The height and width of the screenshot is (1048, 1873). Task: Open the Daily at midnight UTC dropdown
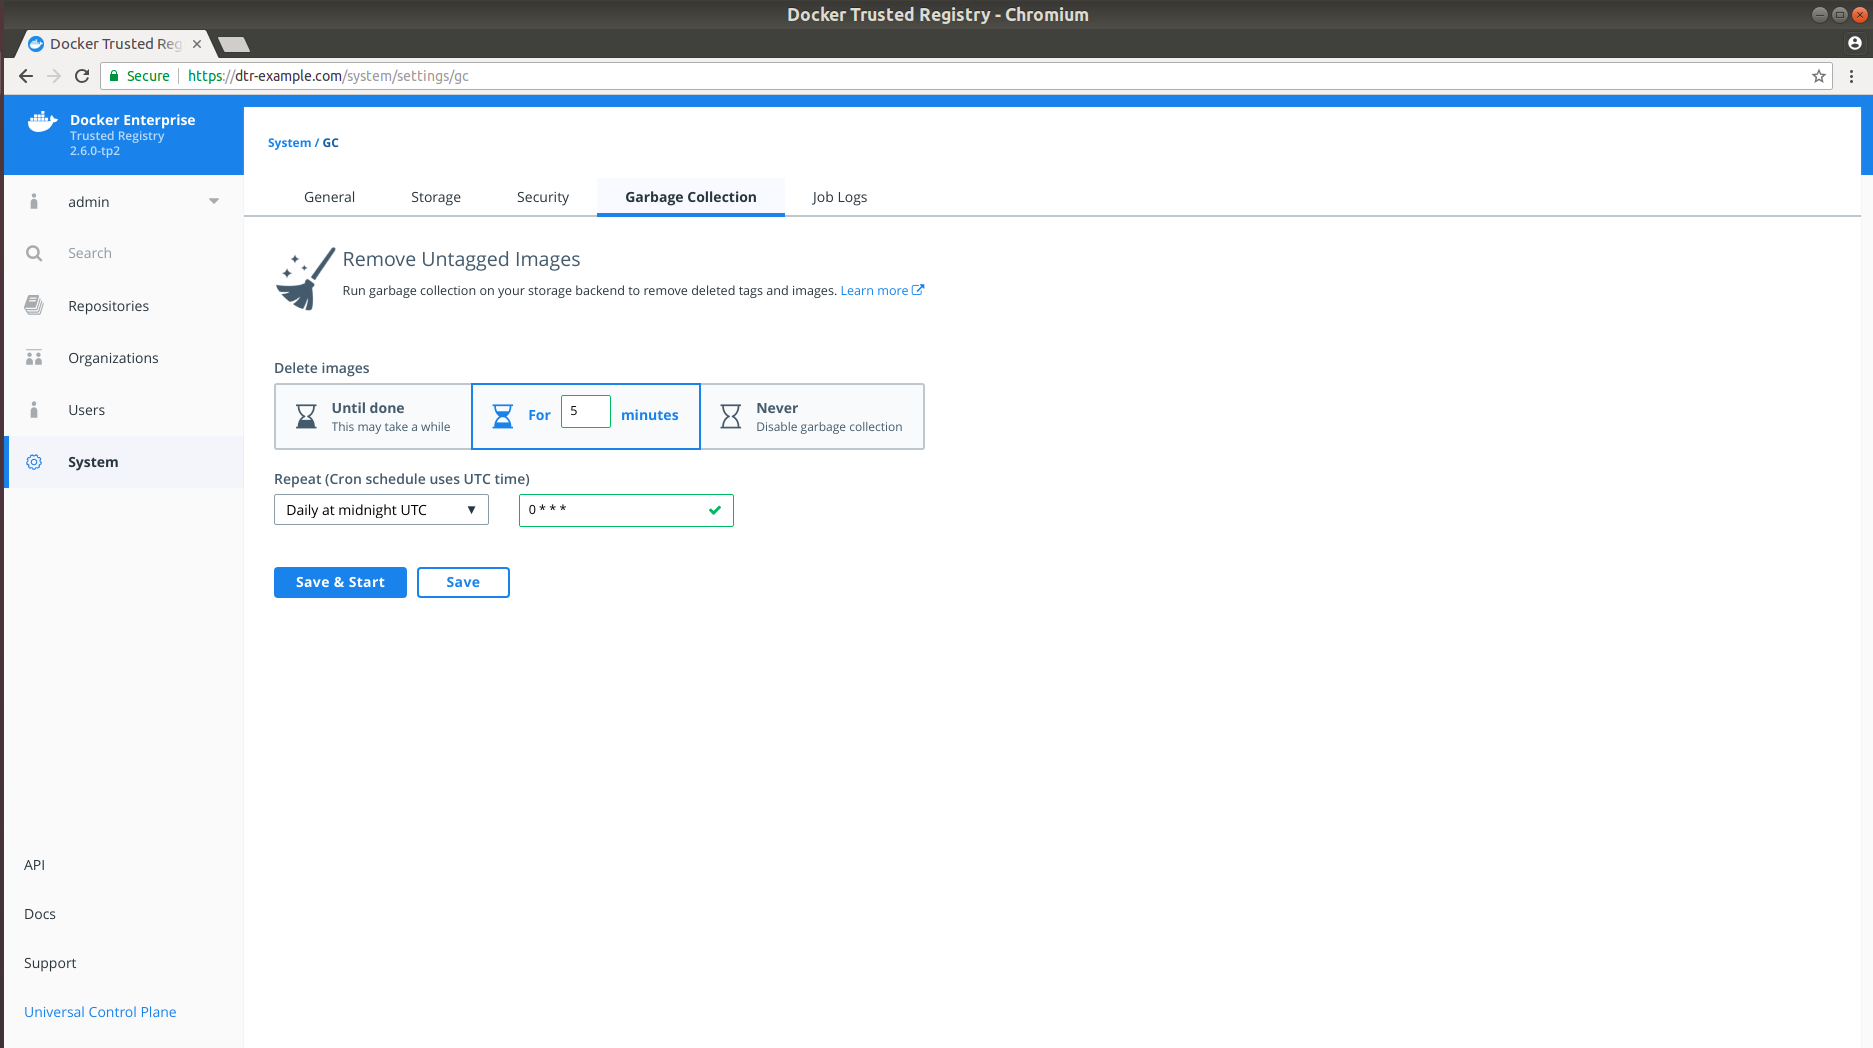[x=381, y=510]
